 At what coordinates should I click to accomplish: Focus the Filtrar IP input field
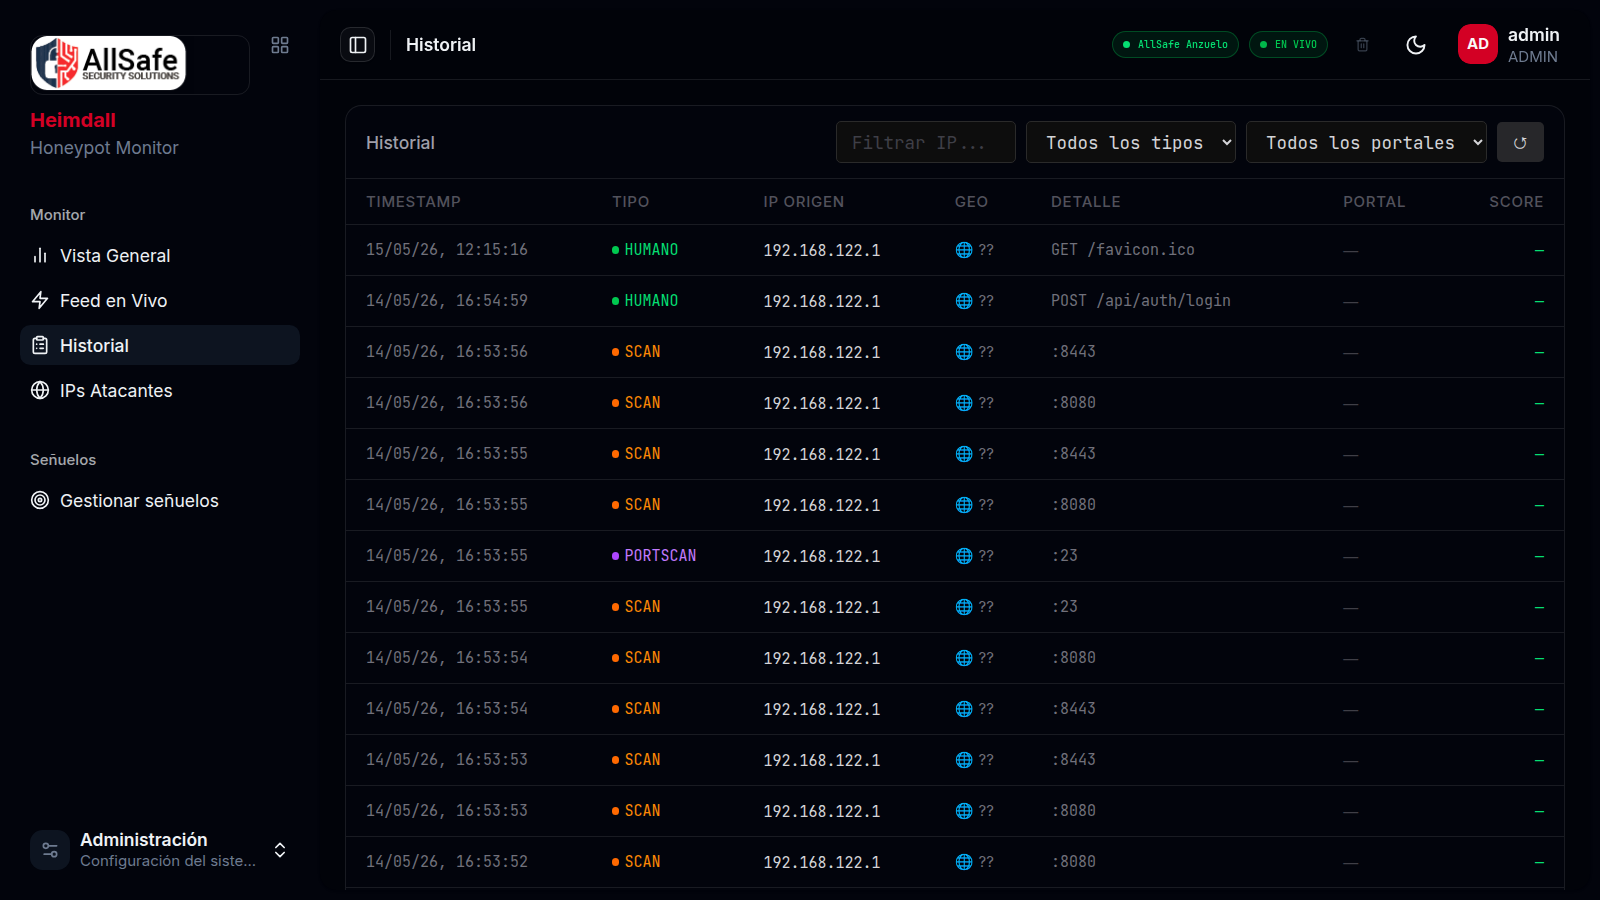tap(926, 143)
